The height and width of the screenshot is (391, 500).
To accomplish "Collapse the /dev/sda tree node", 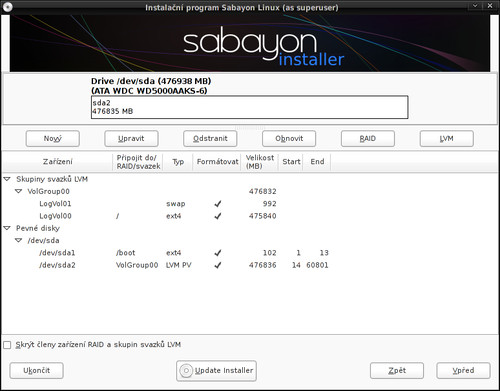I will click(x=19, y=241).
